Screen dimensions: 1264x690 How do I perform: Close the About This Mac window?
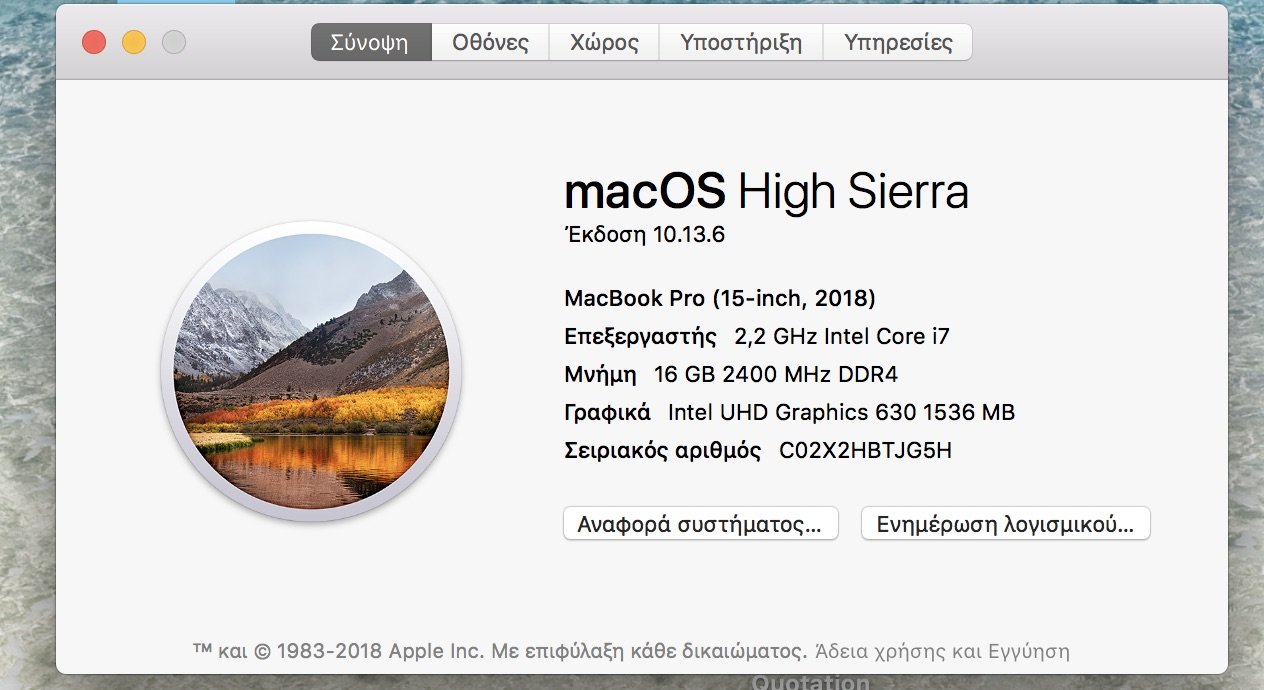pos(94,43)
